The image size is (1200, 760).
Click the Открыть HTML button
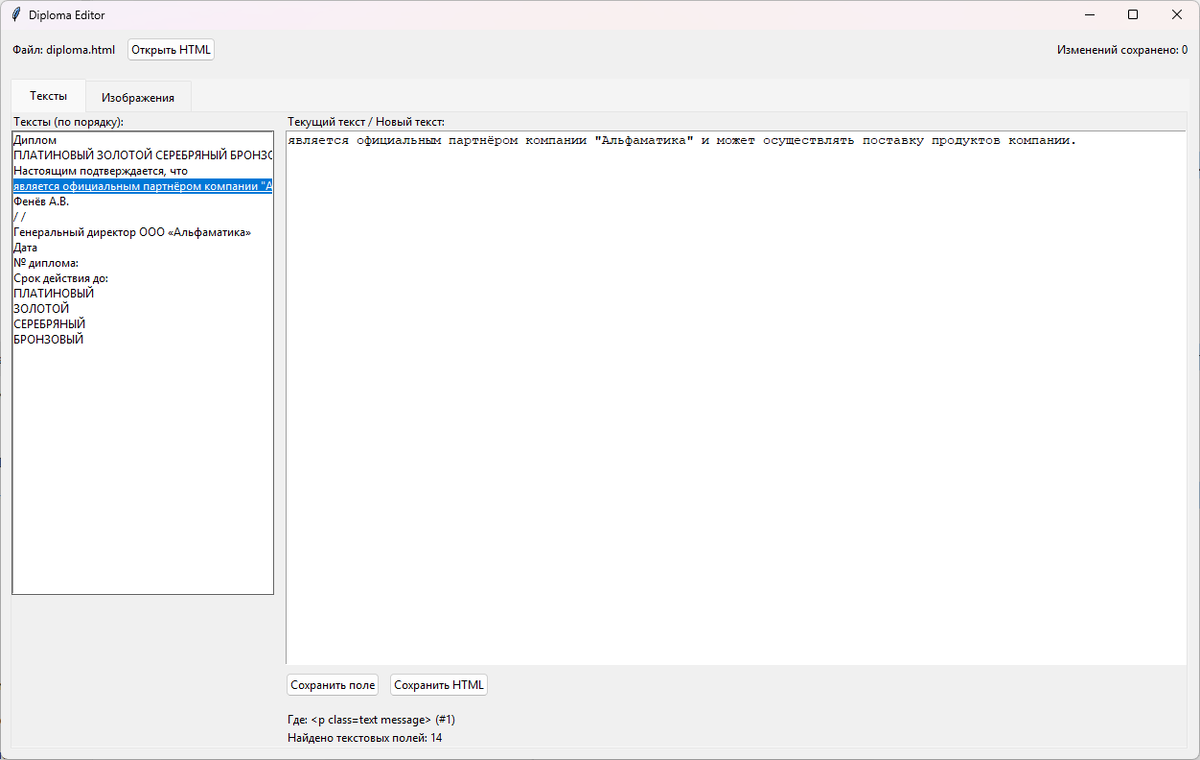[170, 48]
